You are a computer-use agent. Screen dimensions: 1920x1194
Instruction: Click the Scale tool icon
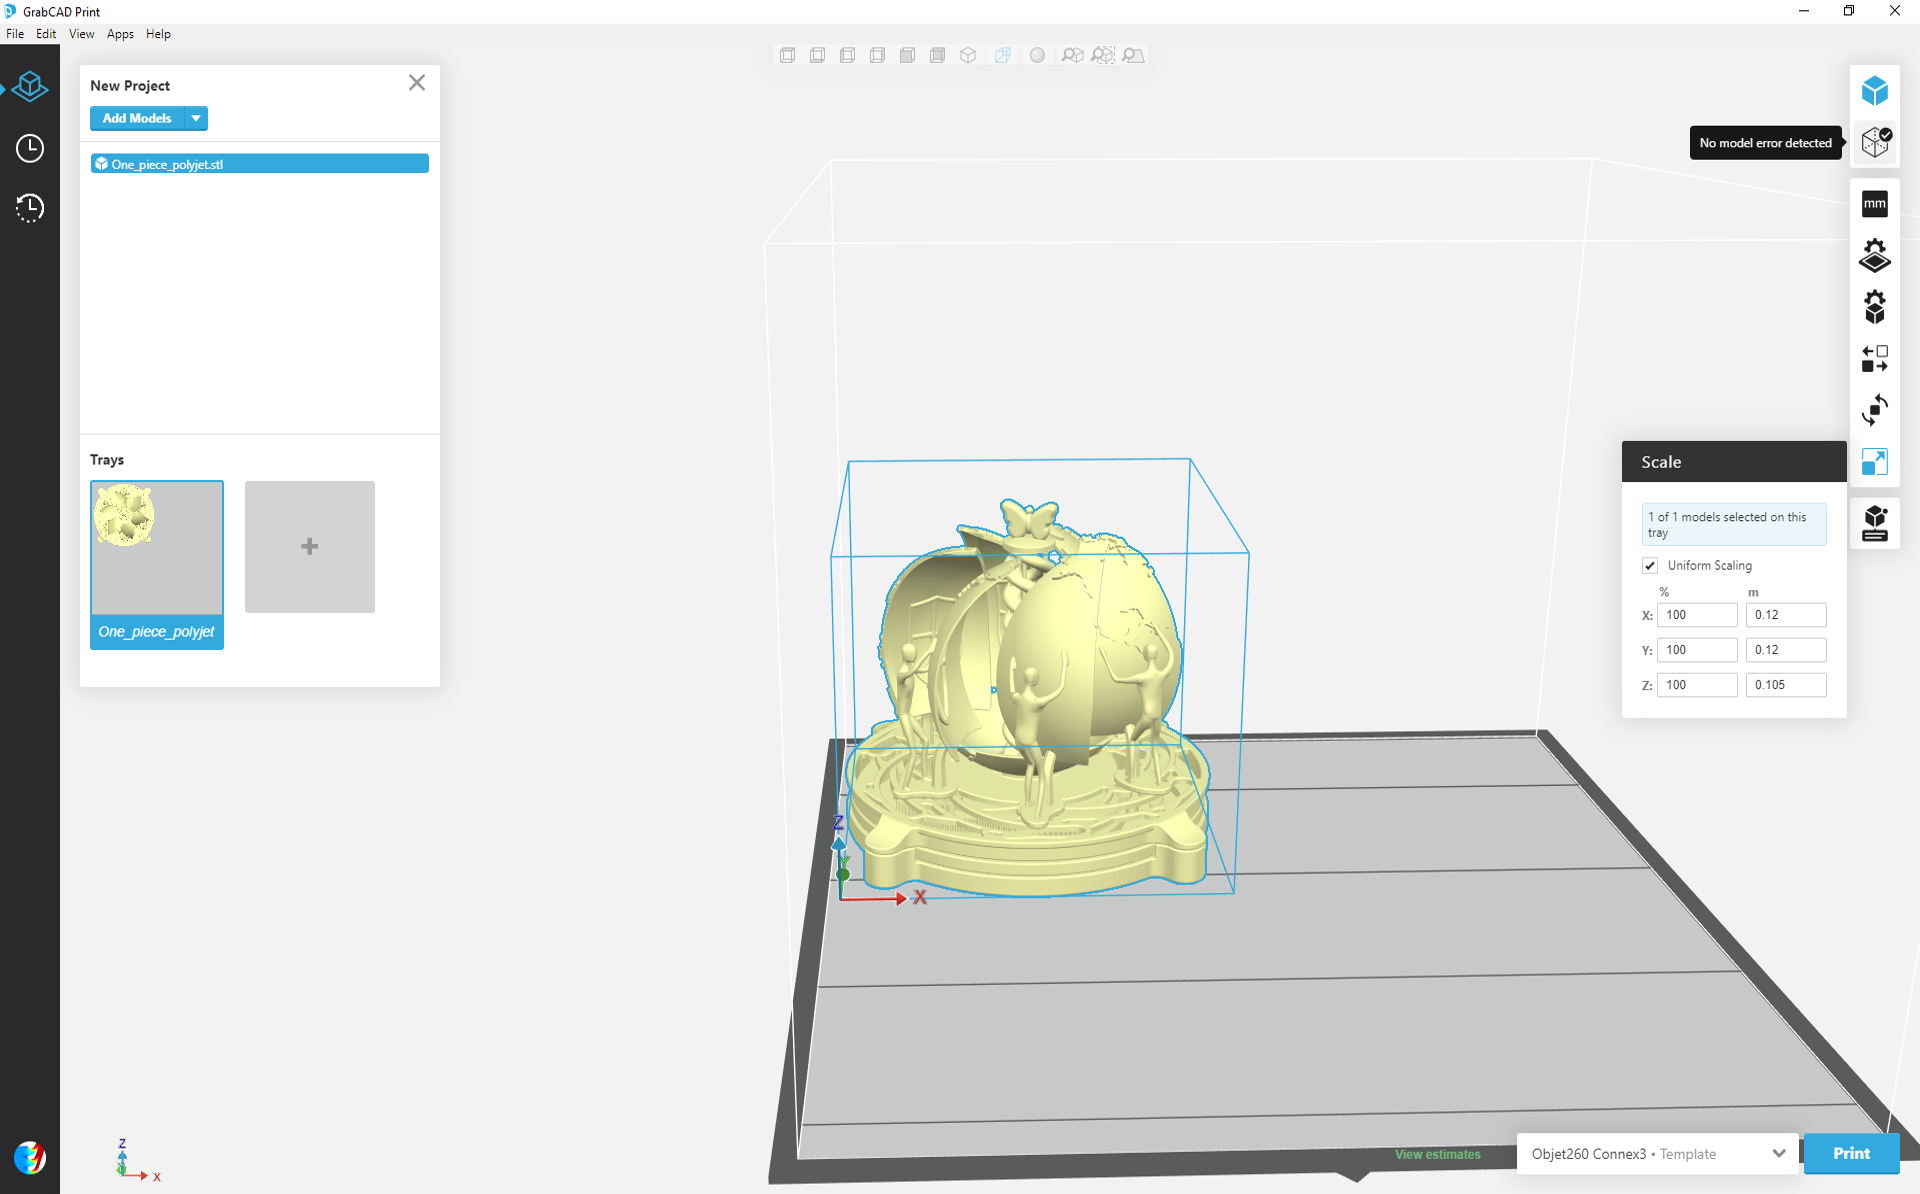point(1874,462)
